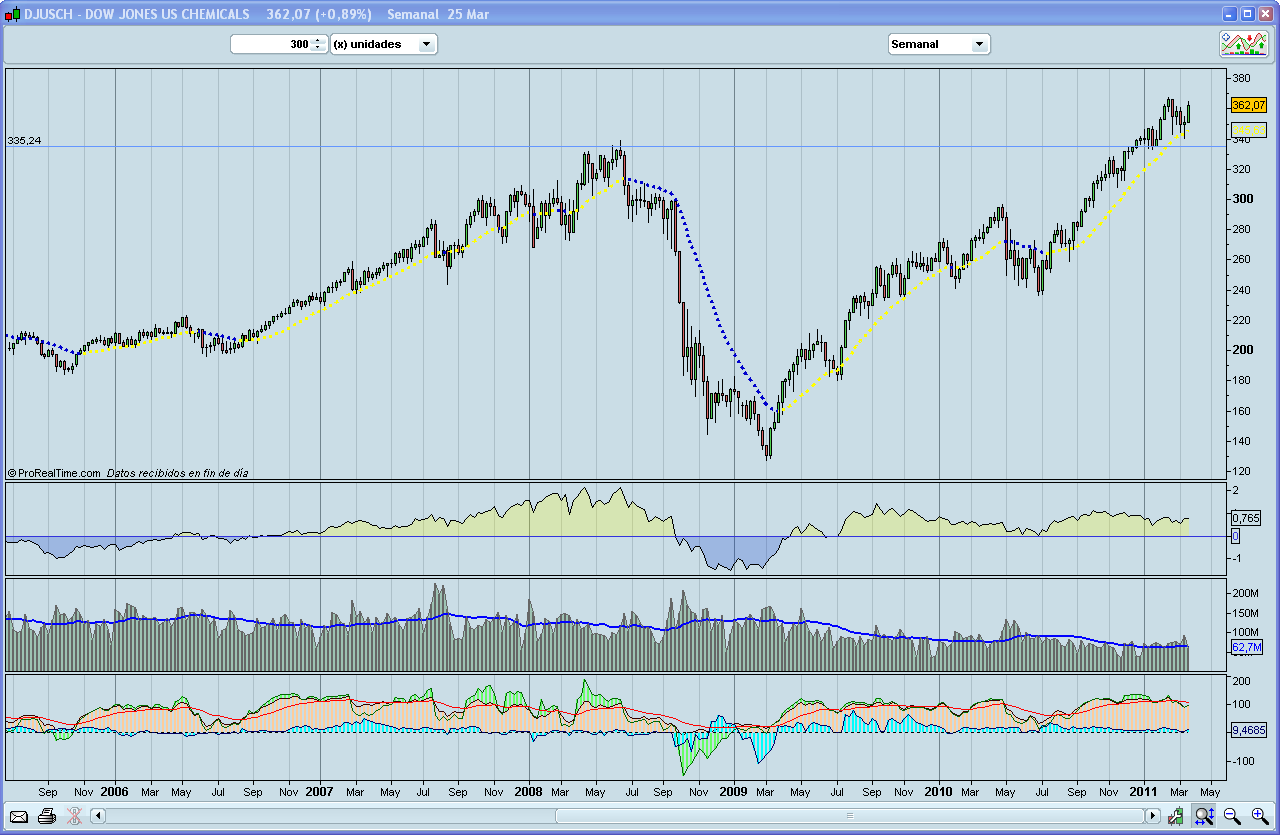
Task: Send chart by email envelope icon
Action: point(18,816)
